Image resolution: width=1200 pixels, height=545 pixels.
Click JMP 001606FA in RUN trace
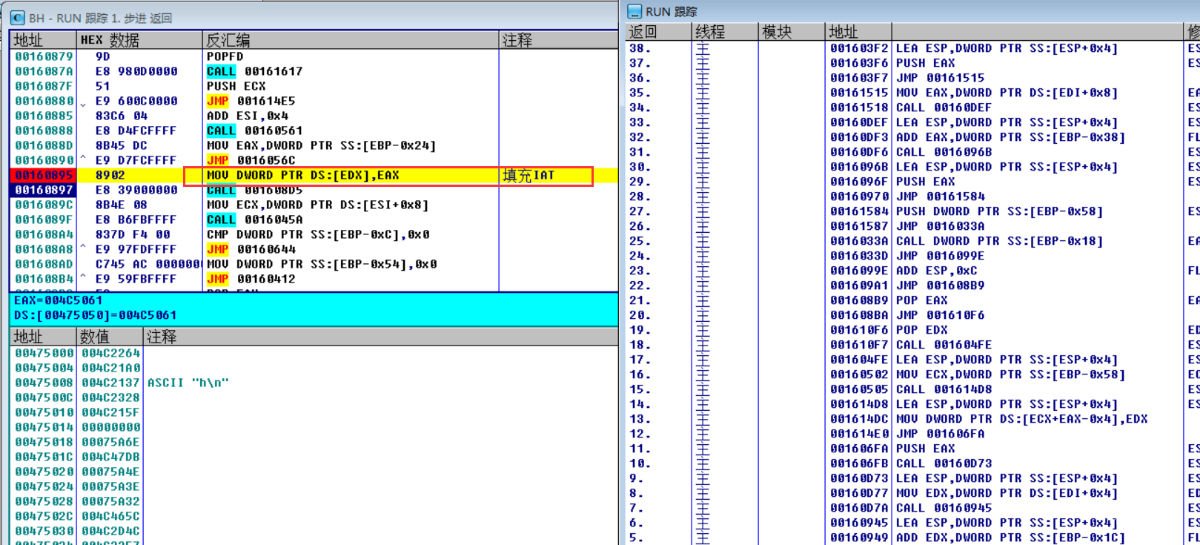(x=940, y=433)
